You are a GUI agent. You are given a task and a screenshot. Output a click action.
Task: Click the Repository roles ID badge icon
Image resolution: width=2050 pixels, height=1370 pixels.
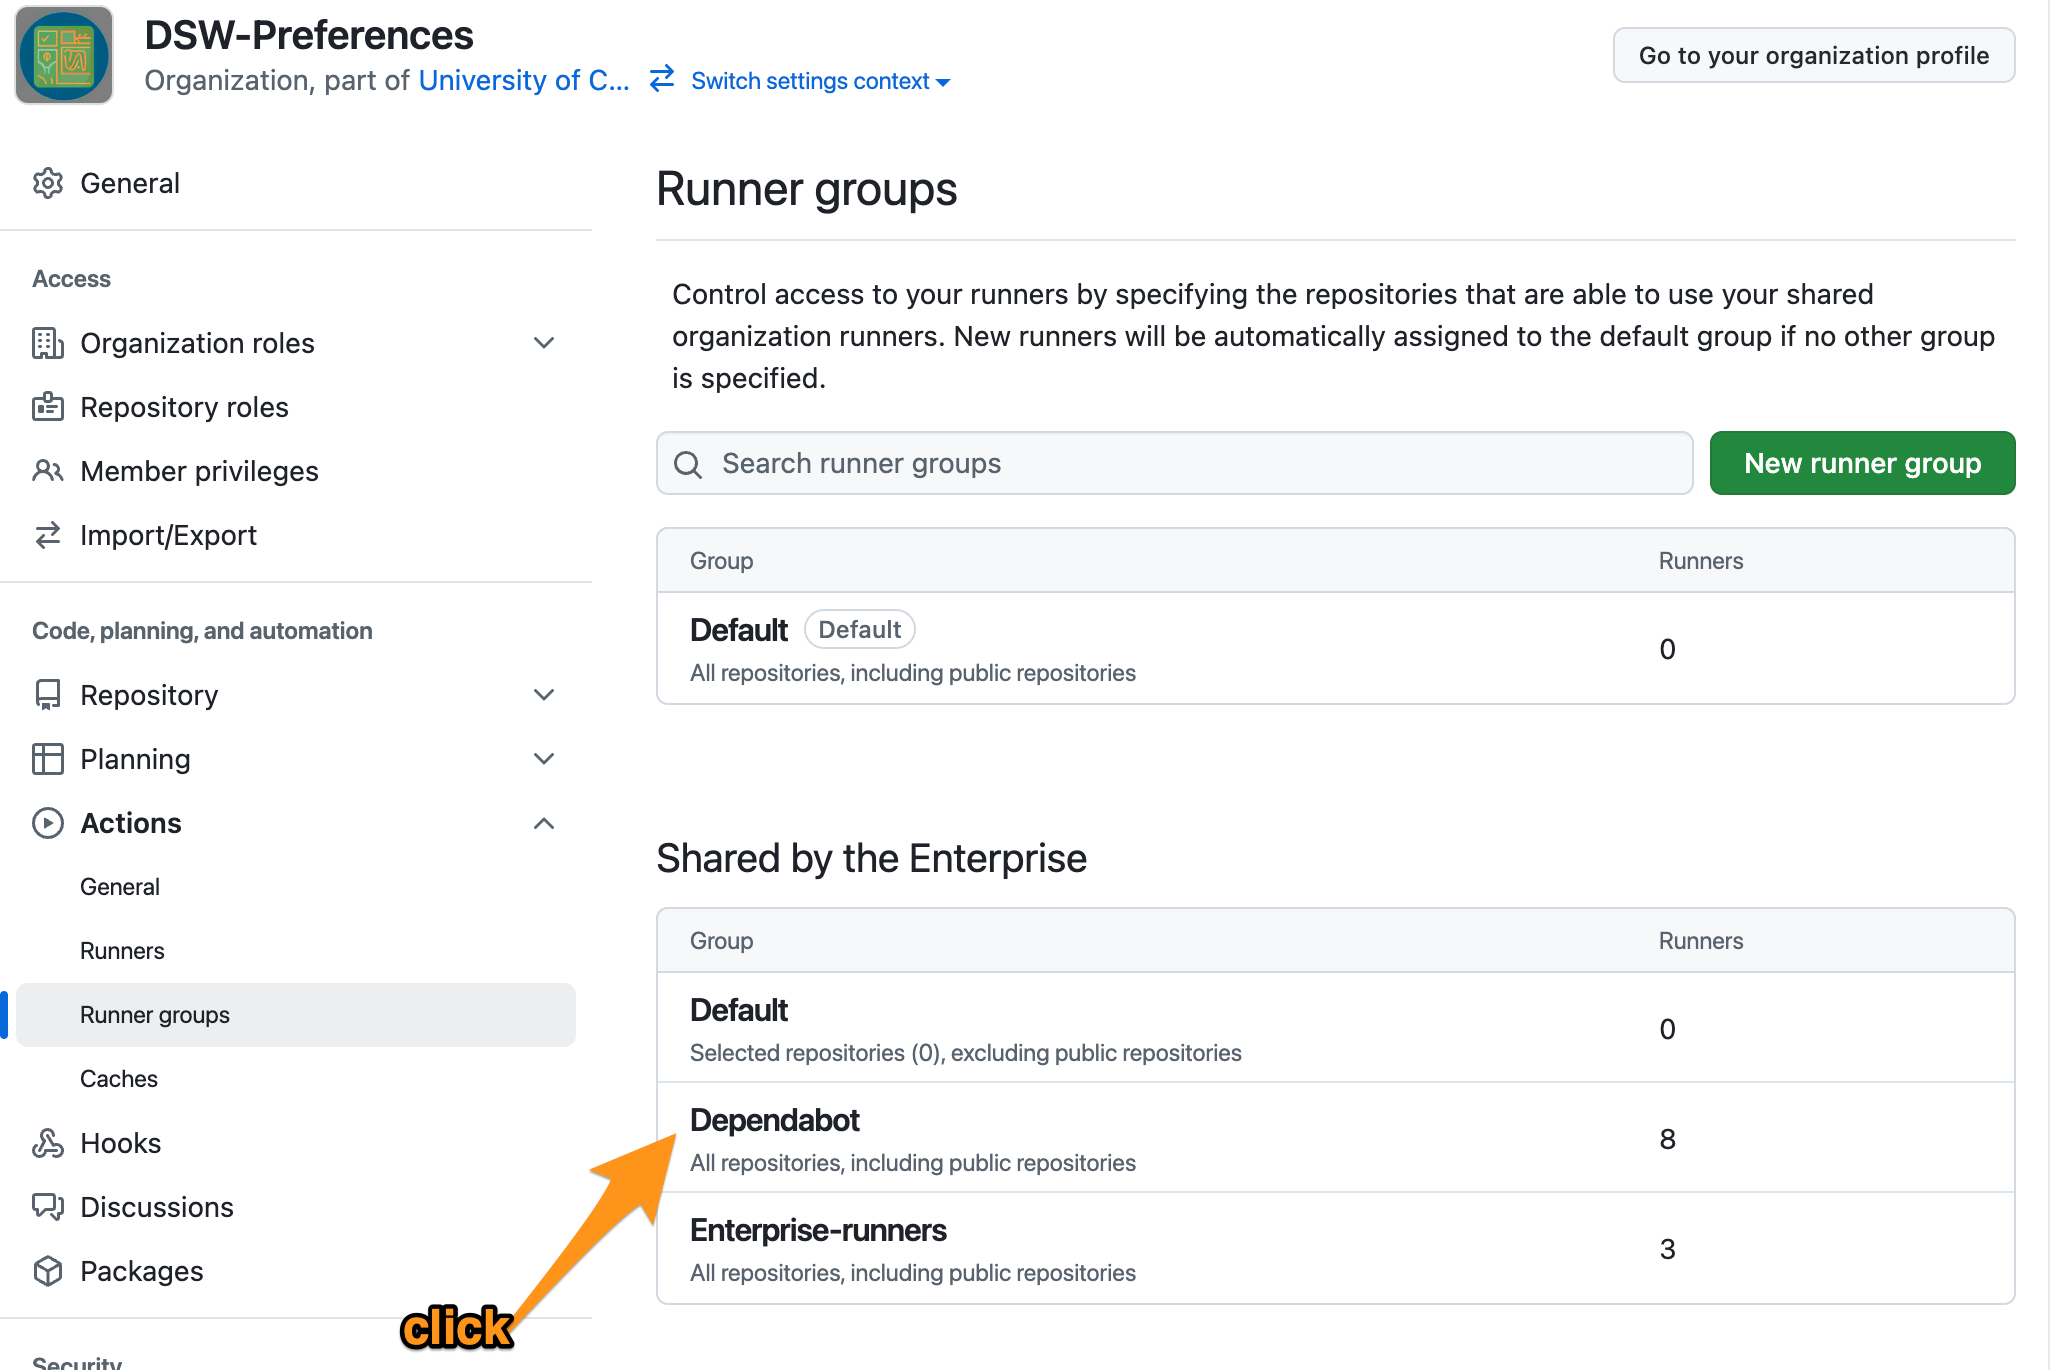pos(47,407)
